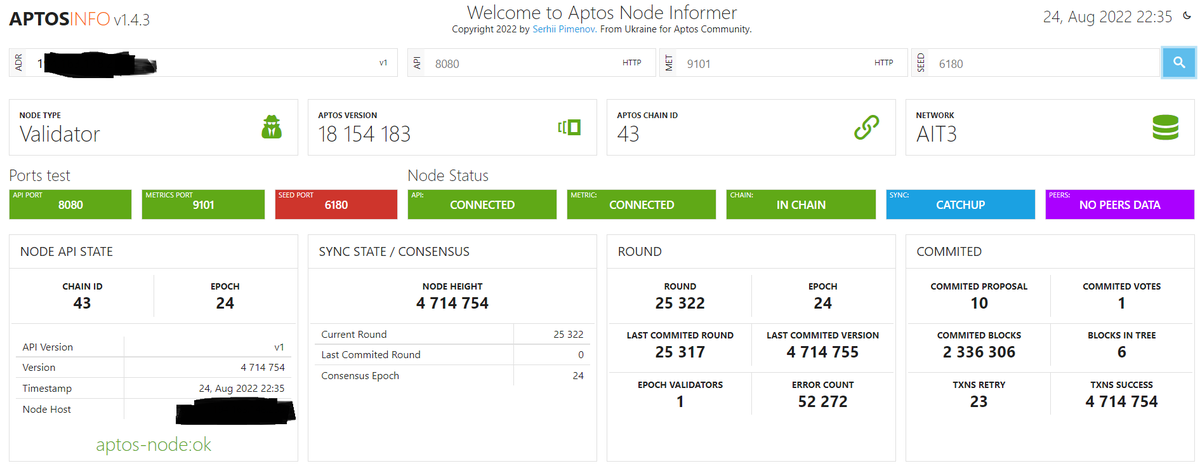Click the NODE API STATE panel heading

pos(69,251)
